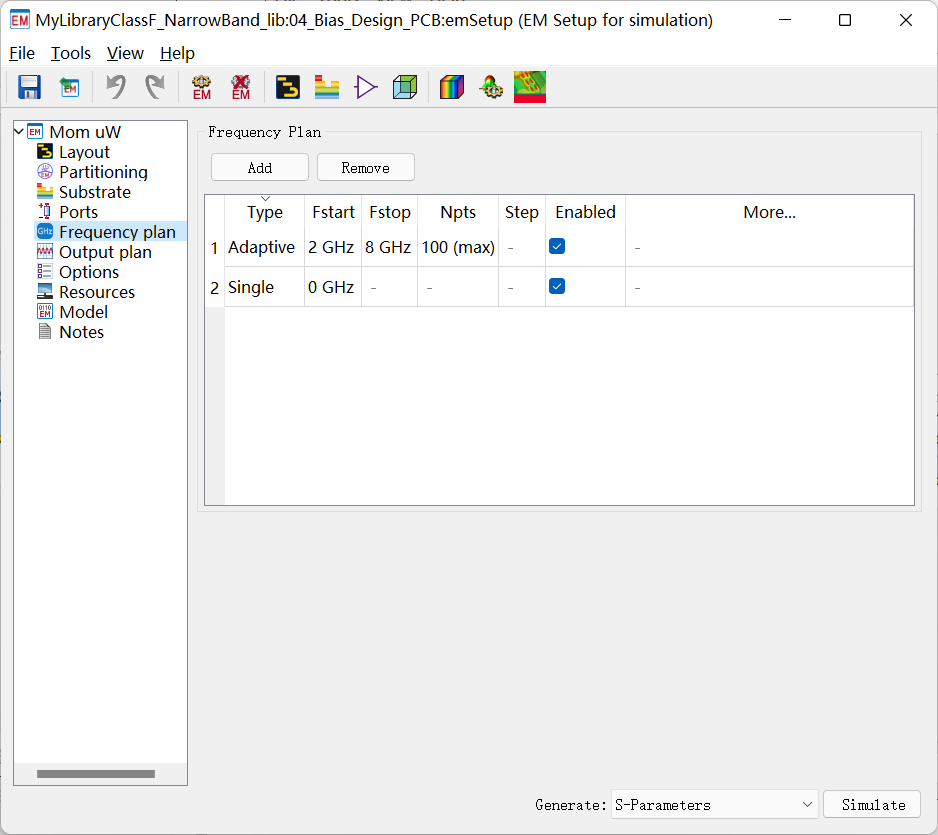938x835 pixels.
Task: Click the Type column sort arrow
Action: 265,199
